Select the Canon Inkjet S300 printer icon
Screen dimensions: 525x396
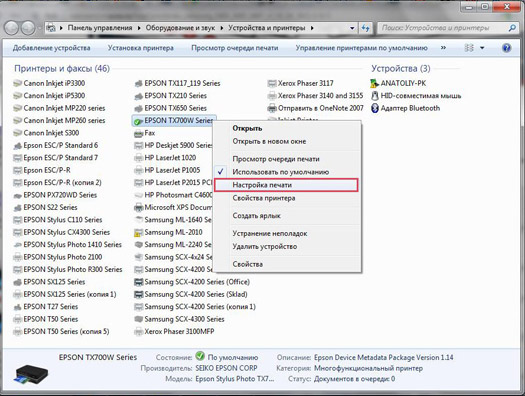(17, 133)
